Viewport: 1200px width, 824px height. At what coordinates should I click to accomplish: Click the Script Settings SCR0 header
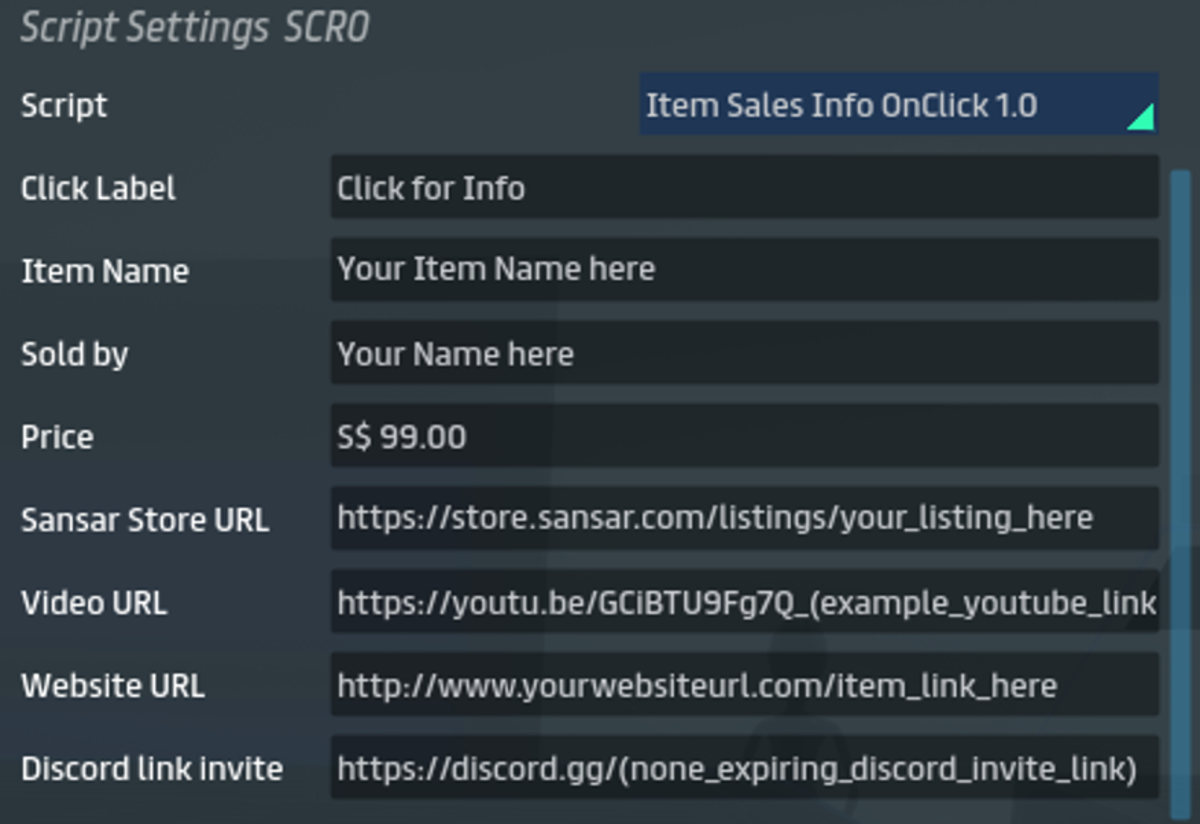coord(195,28)
